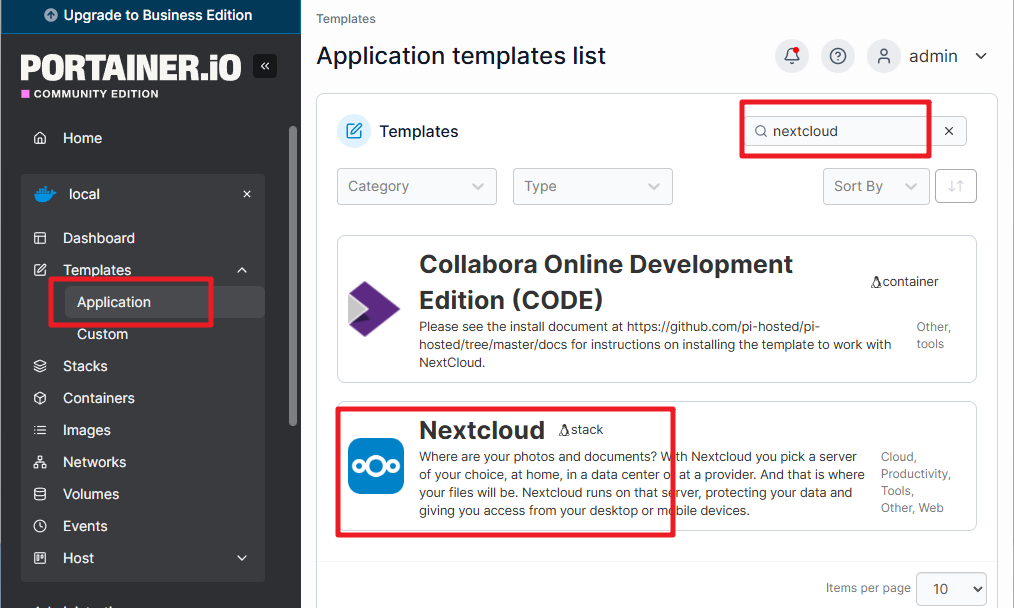The height and width of the screenshot is (608, 1014).
Task: Select Application templates submenu
Action: 164,302
